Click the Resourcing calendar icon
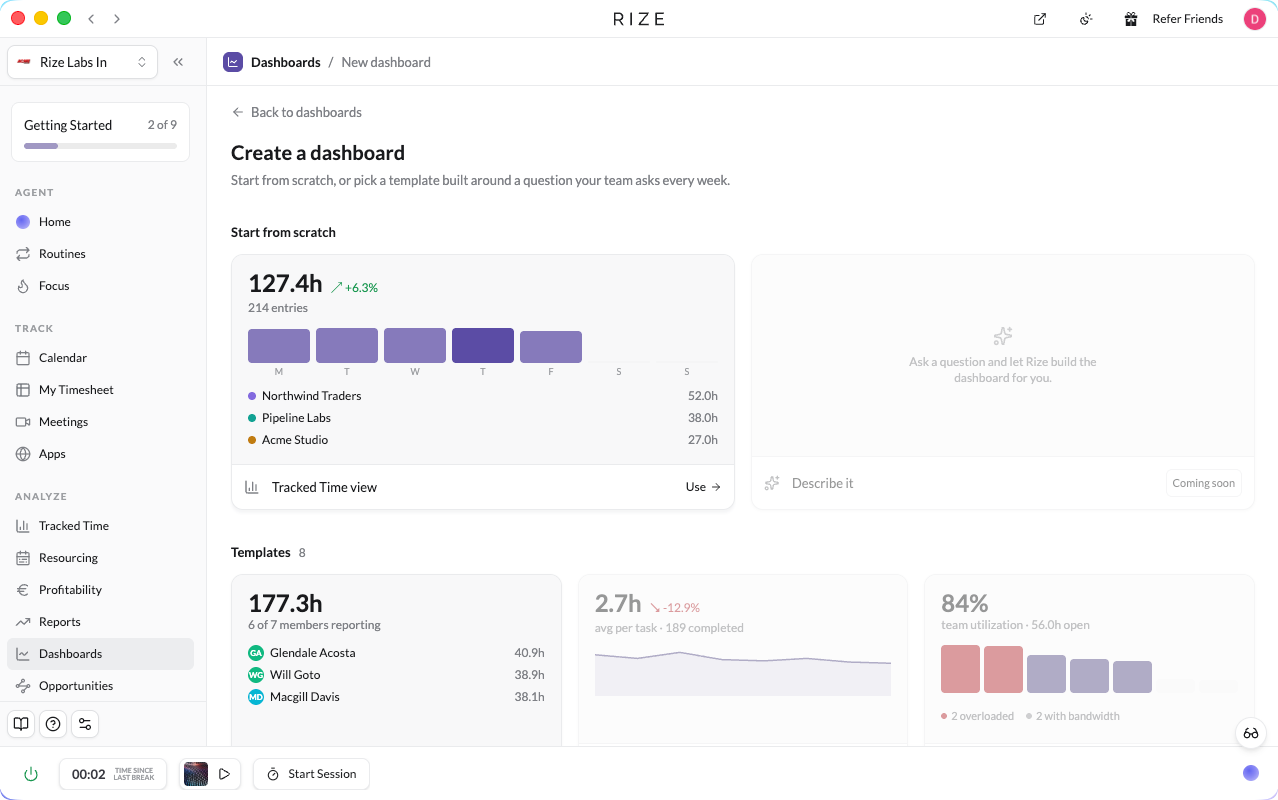1278x800 pixels. coord(23,558)
